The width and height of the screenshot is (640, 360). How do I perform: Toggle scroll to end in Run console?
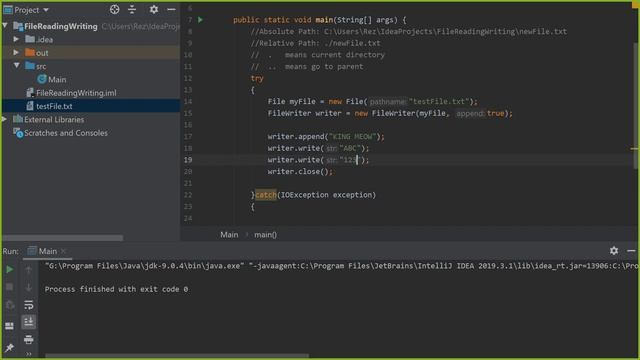pyautogui.click(x=29, y=322)
